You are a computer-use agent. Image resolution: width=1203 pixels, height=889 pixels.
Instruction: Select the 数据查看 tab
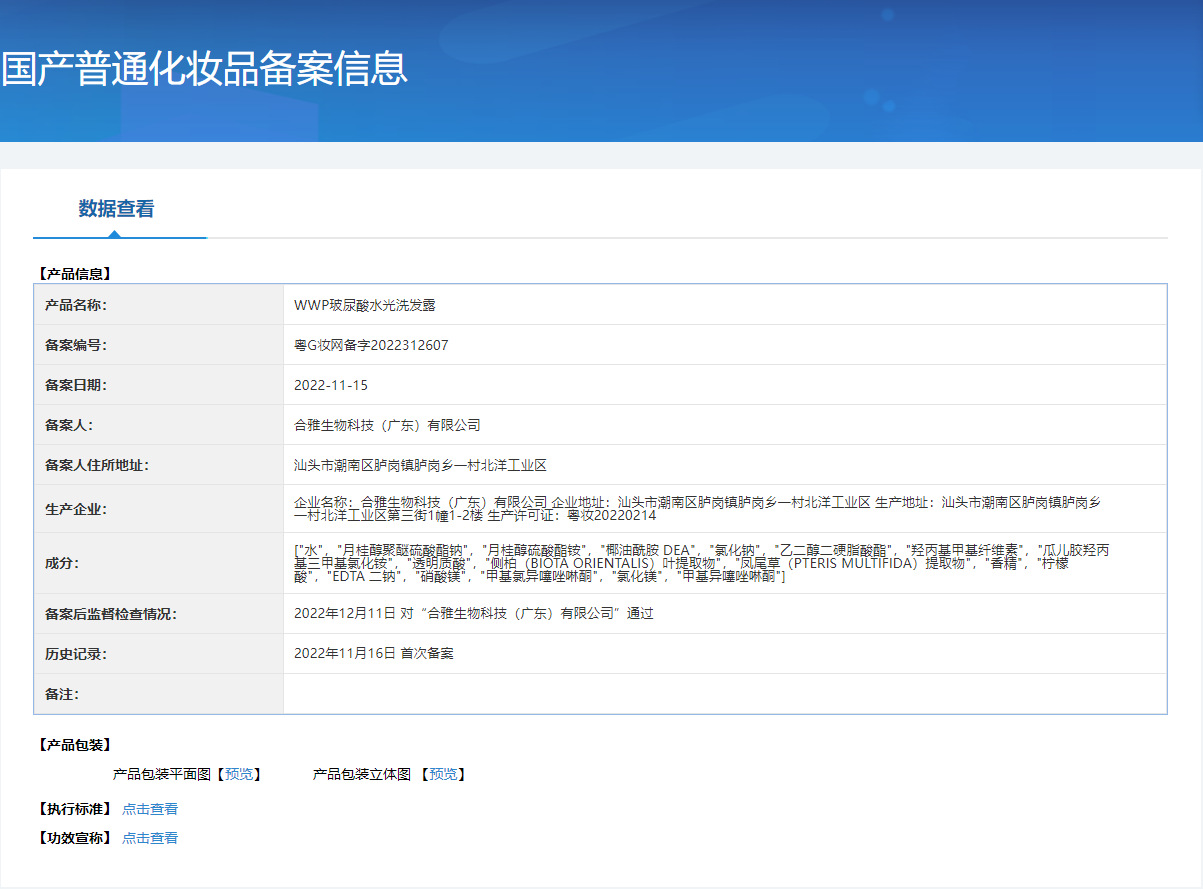tap(117, 209)
